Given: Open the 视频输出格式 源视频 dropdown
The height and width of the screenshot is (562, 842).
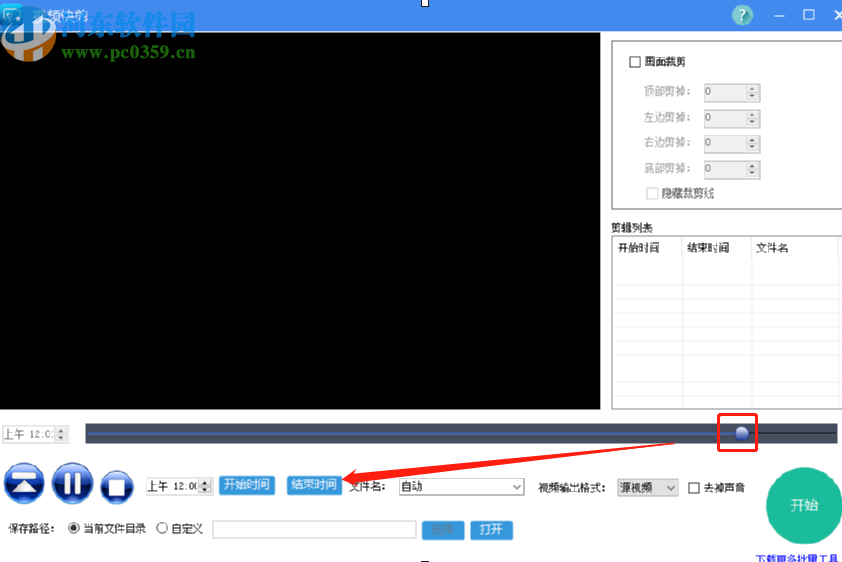Looking at the screenshot, I should tap(647, 487).
